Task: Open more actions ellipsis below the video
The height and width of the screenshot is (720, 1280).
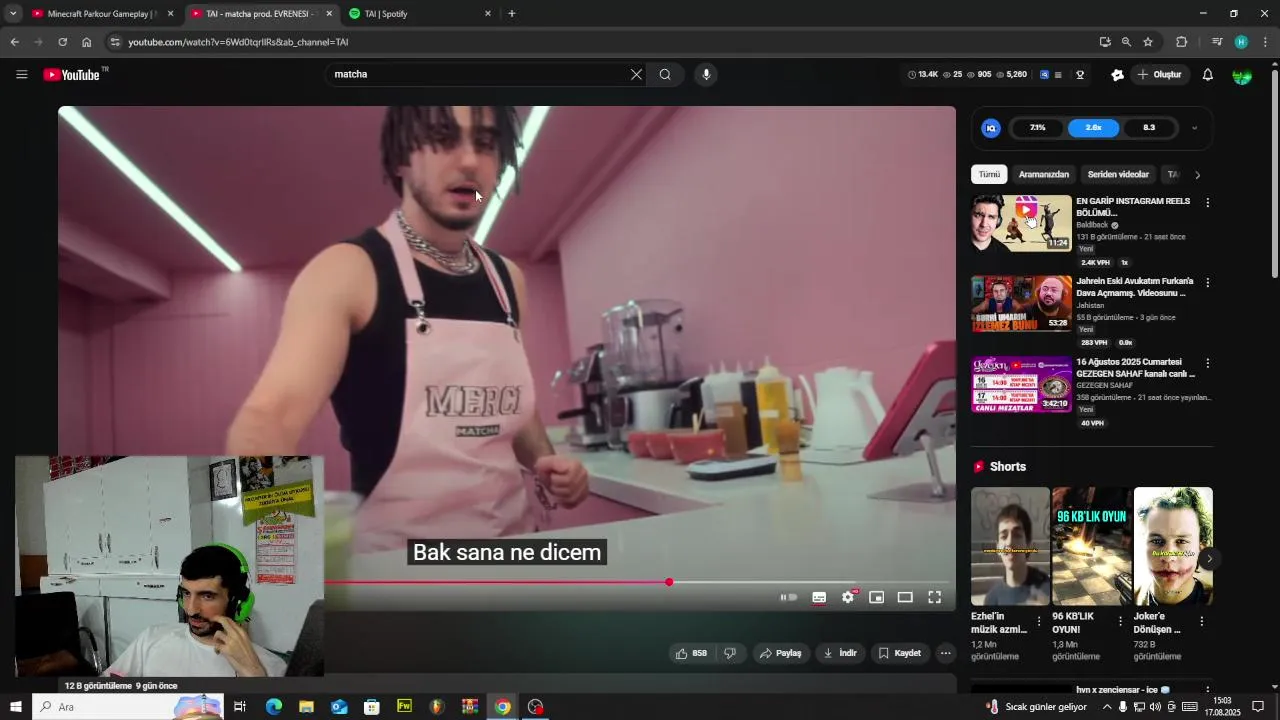Action: [x=945, y=653]
